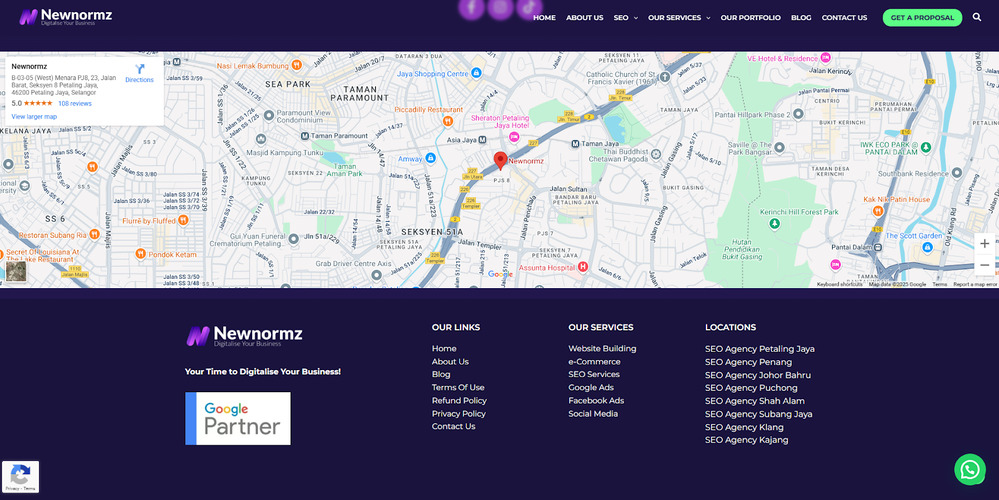The image size is (999, 500).
Task: Click Report a map error link
Action: pyautogui.click(x=975, y=284)
